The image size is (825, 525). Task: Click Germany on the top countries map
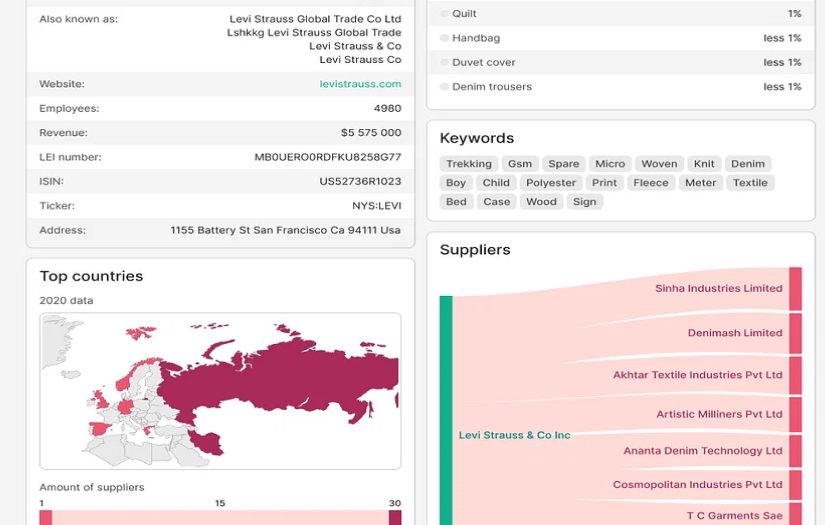tap(126, 407)
